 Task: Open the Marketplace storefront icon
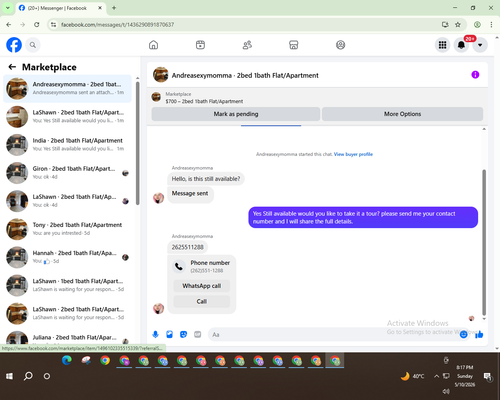294,45
